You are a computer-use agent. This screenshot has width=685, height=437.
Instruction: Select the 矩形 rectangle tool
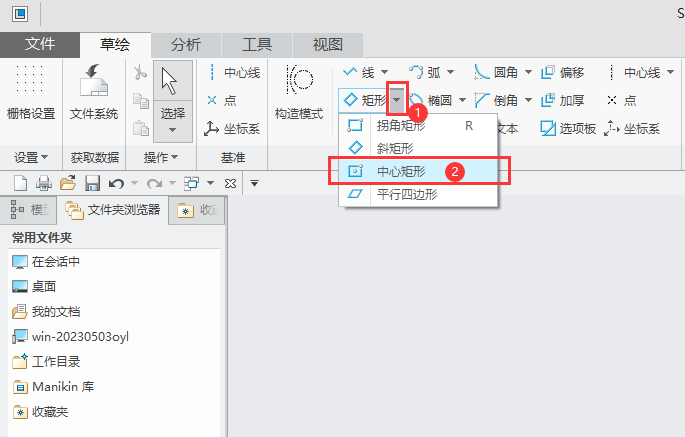click(x=364, y=101)
